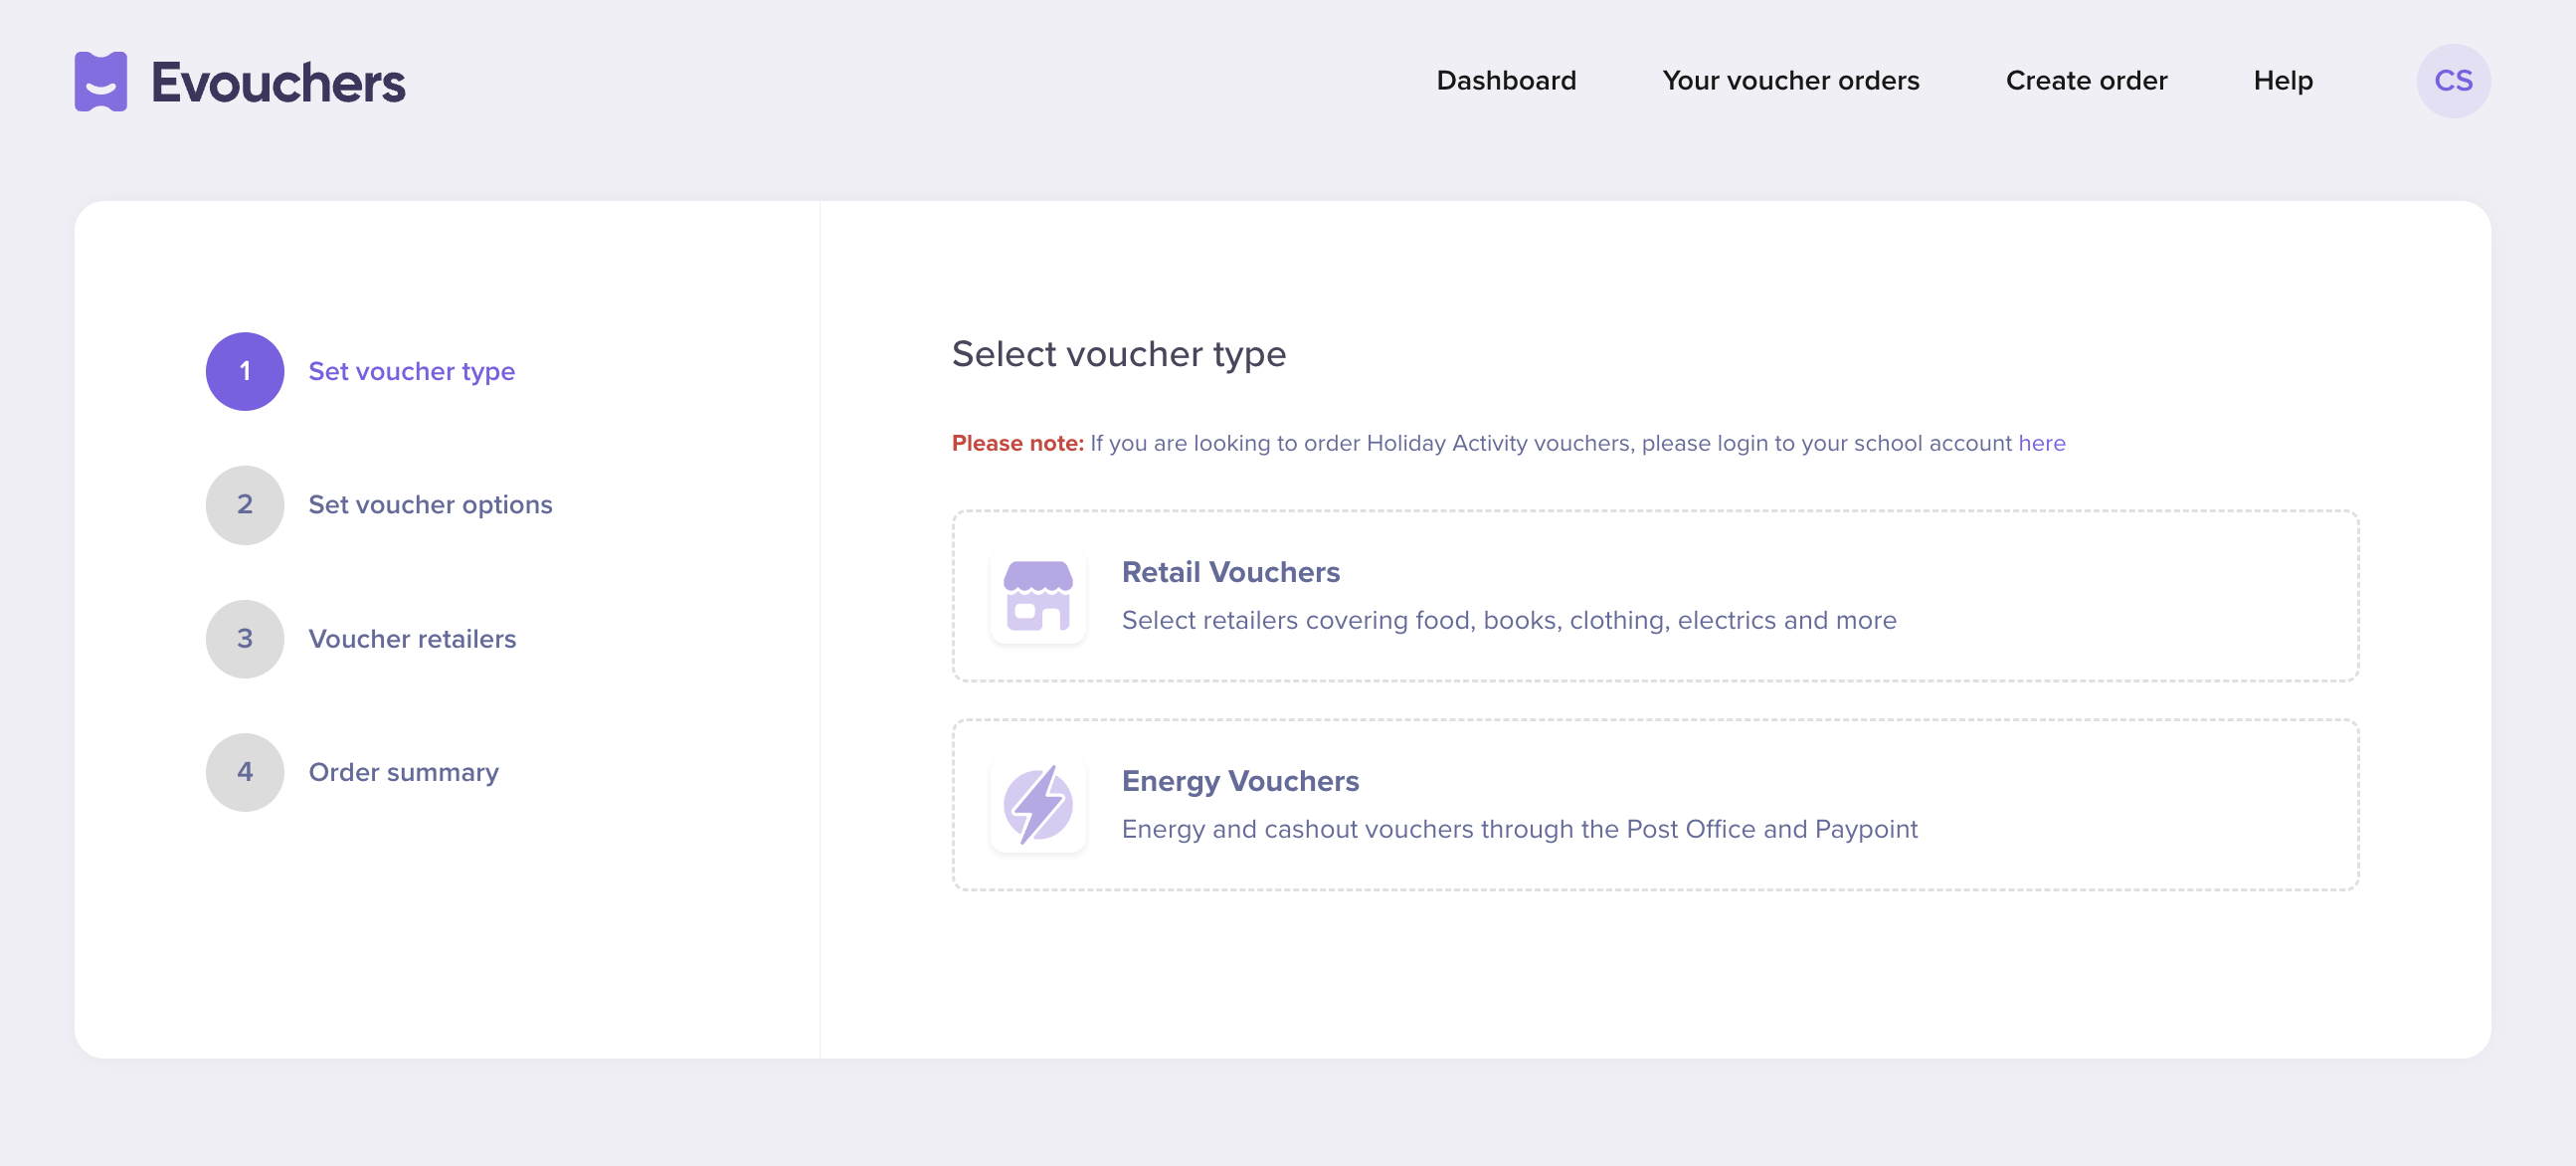Click the Set voucher options step label

[430, 505]
